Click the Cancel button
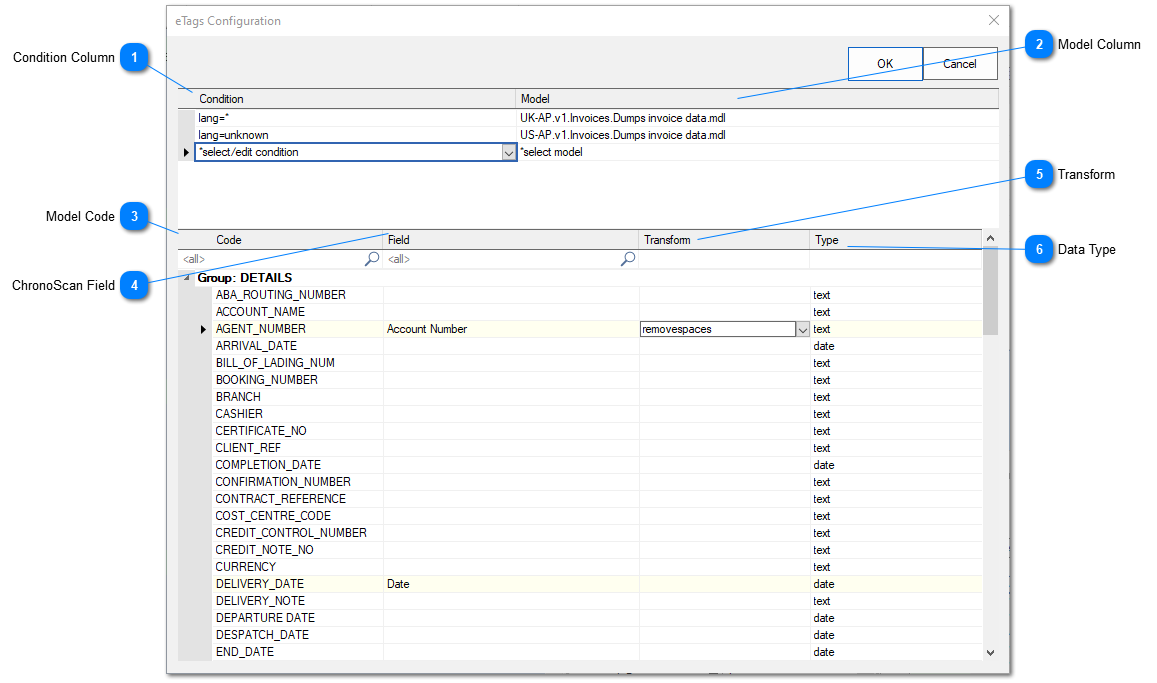The width and height of the screenshot is (1157, 683). 959,63
